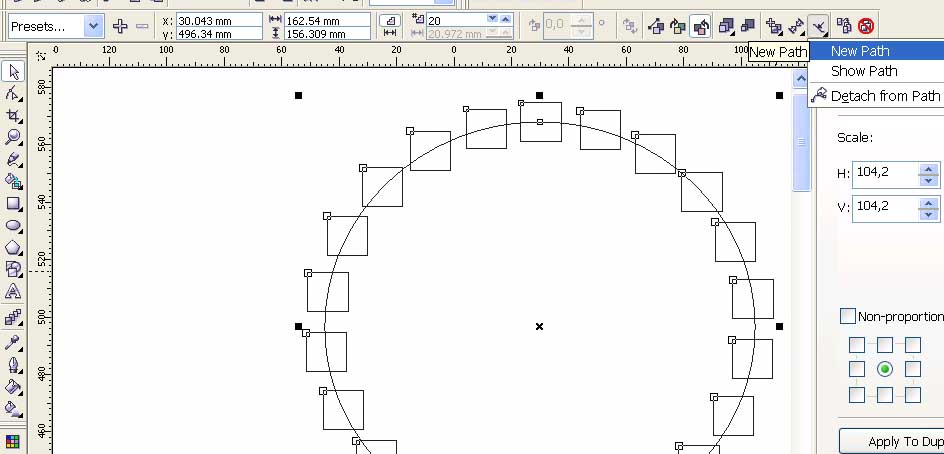Edit the y position field
The width and height of the screenshot is (944, 454).
[219, 34]
